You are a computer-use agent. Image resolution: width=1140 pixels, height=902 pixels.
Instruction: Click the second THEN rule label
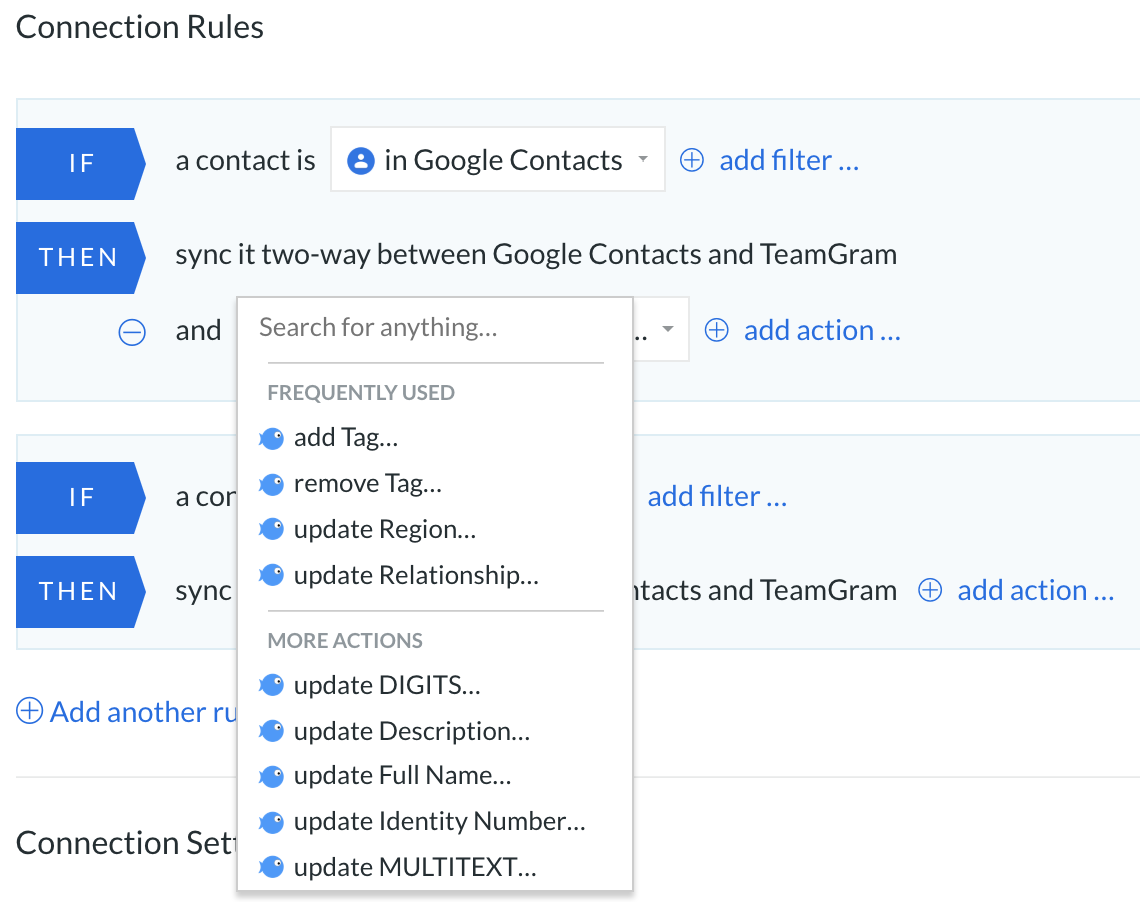[81, 592]
